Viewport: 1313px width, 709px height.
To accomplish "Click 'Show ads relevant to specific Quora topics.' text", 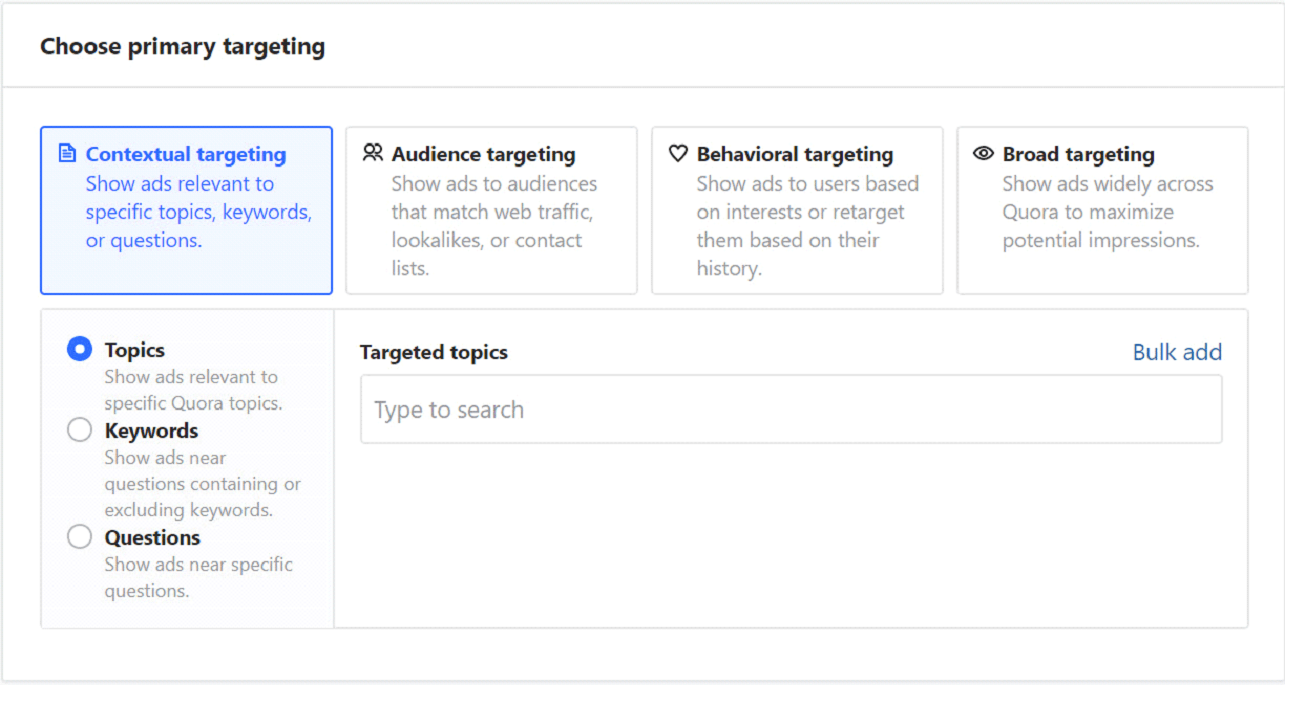I will 193,390.
